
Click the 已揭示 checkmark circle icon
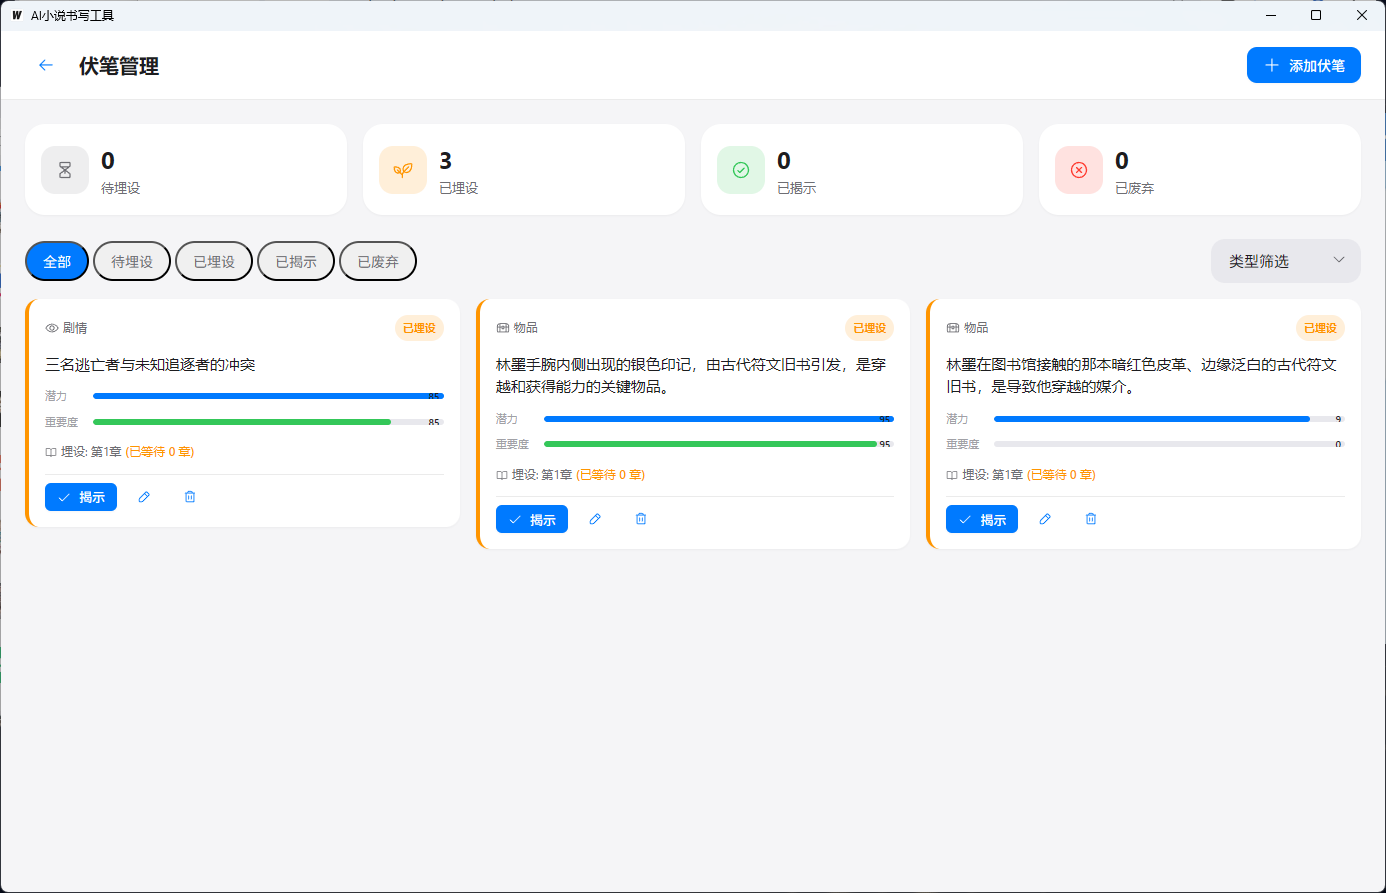pyautogui.click(x=741, y=170)
